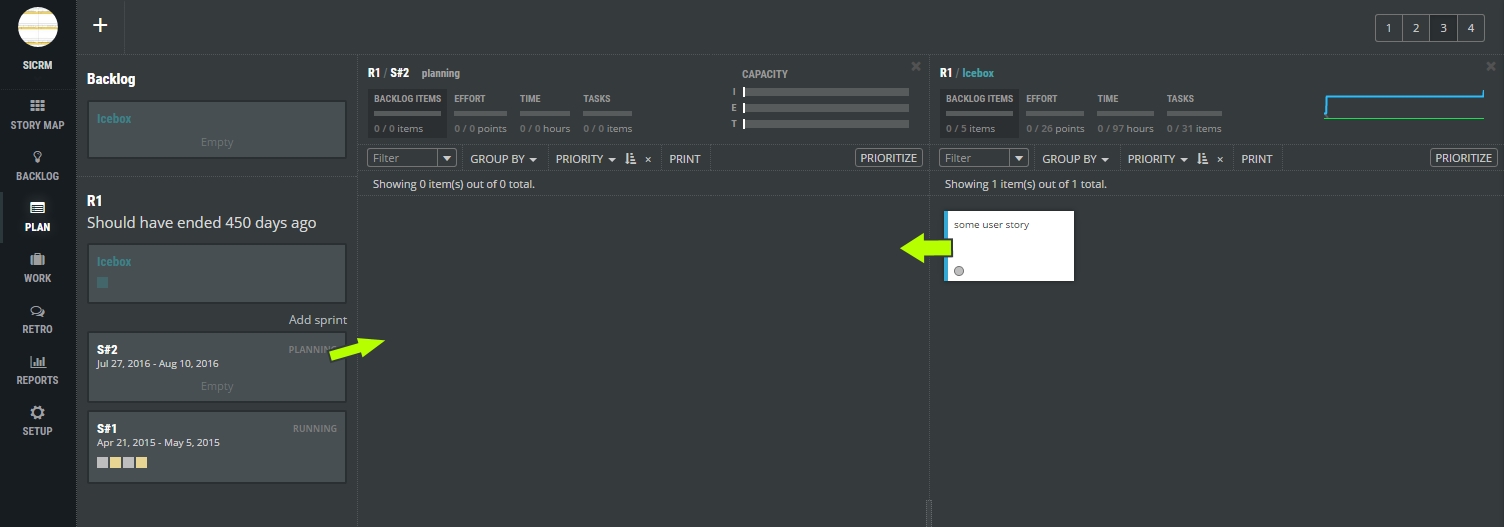Open the Backlog lightbulb section
This screenshot has height=527, width=1504.
[x=38, y=166]
